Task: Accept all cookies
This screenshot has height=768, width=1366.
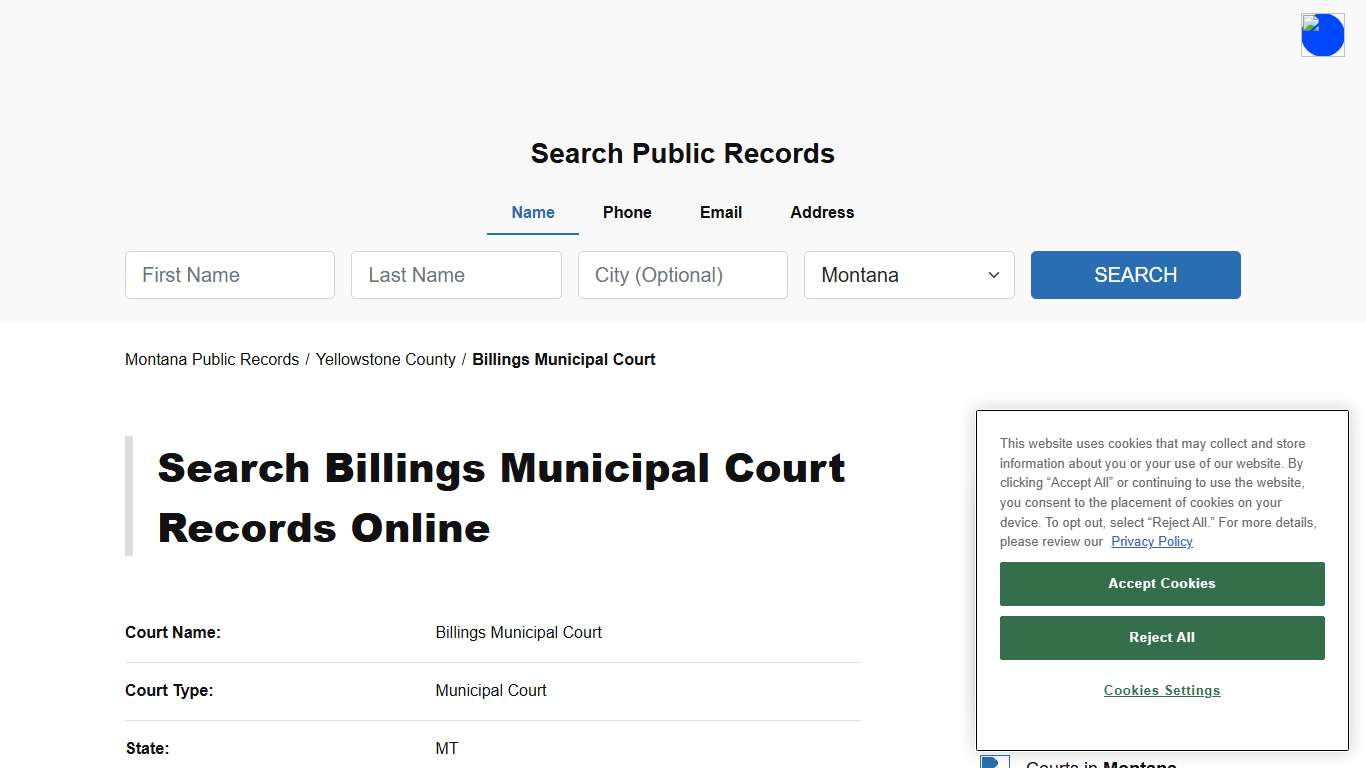Action: 1161,583
